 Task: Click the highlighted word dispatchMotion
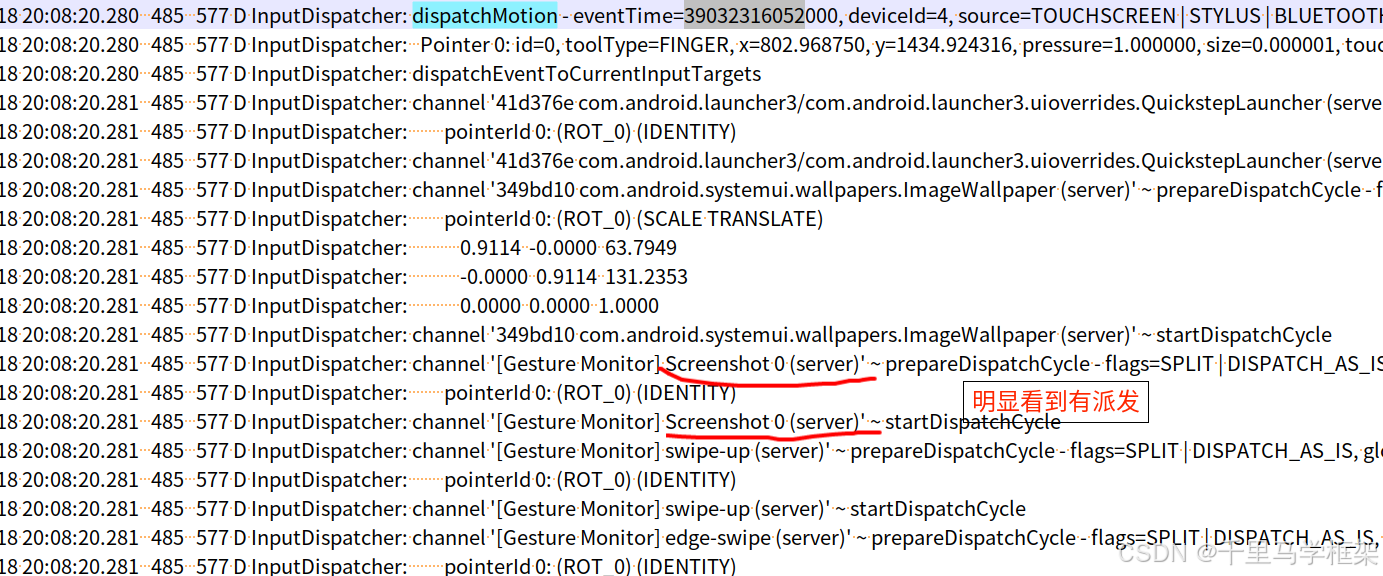[x=485, y=15]
